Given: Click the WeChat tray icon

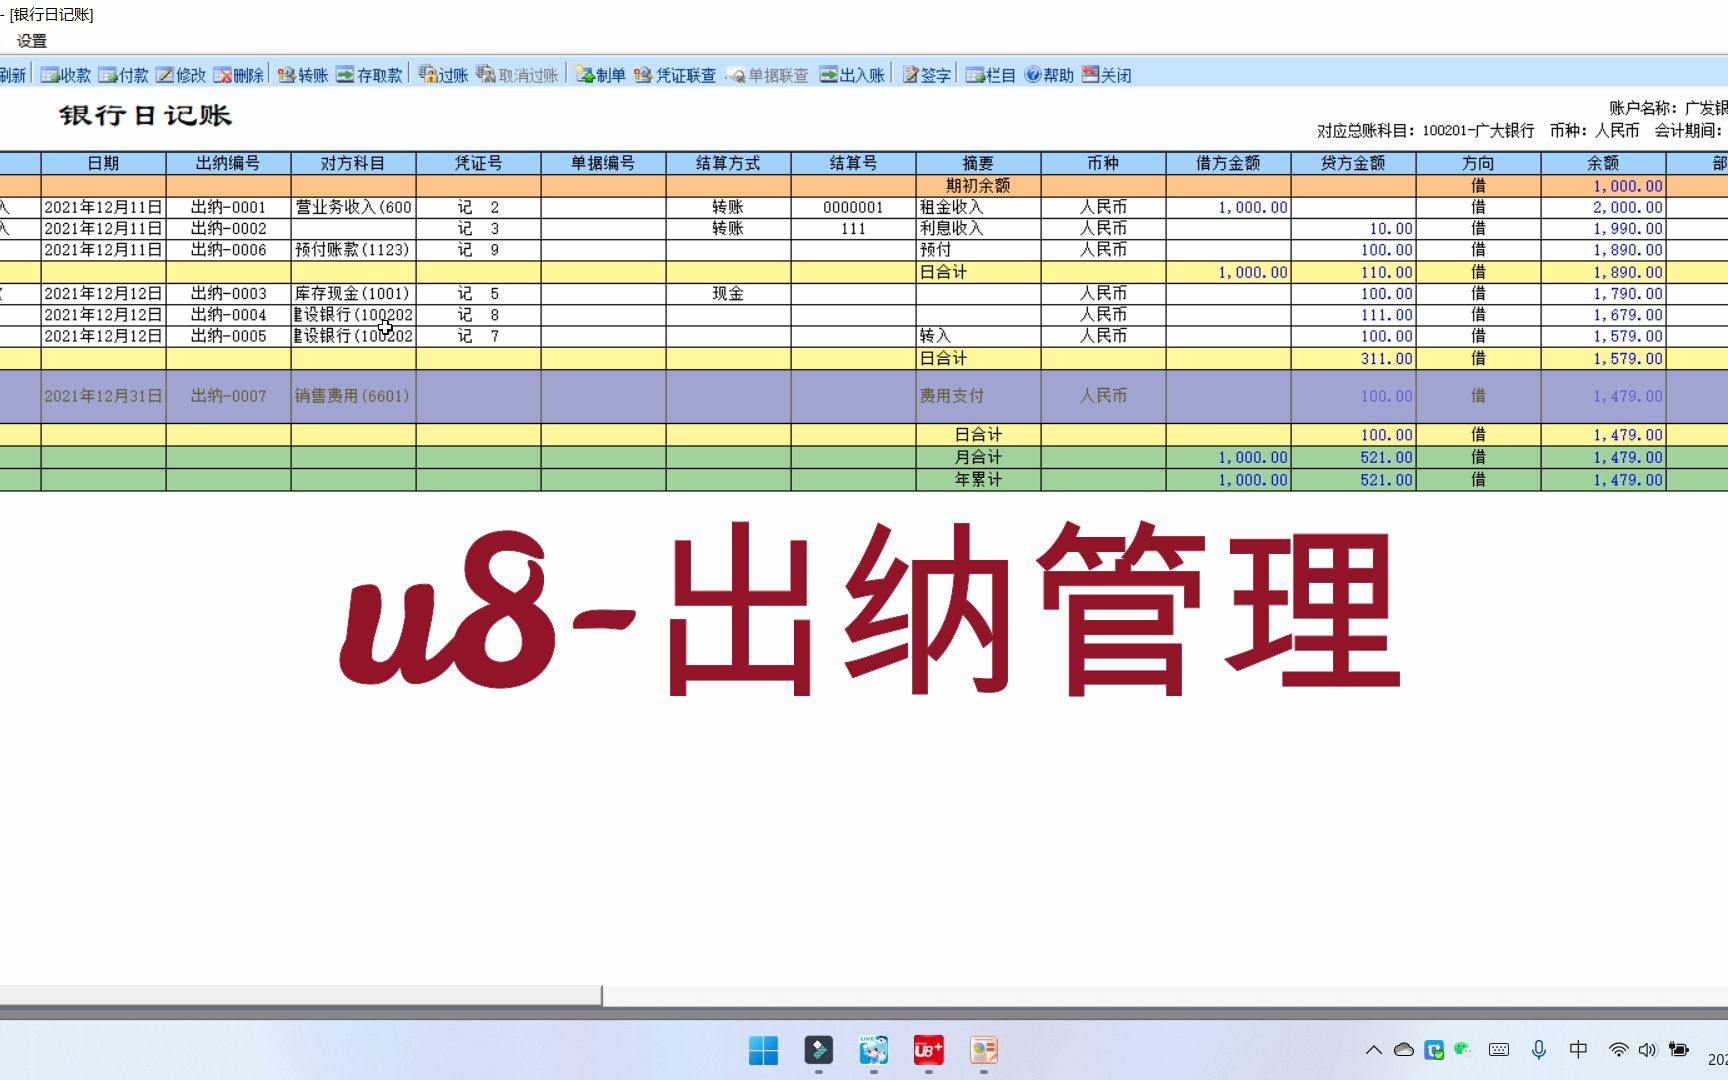Looking at the screenshot, I should pos(1463,1049).
